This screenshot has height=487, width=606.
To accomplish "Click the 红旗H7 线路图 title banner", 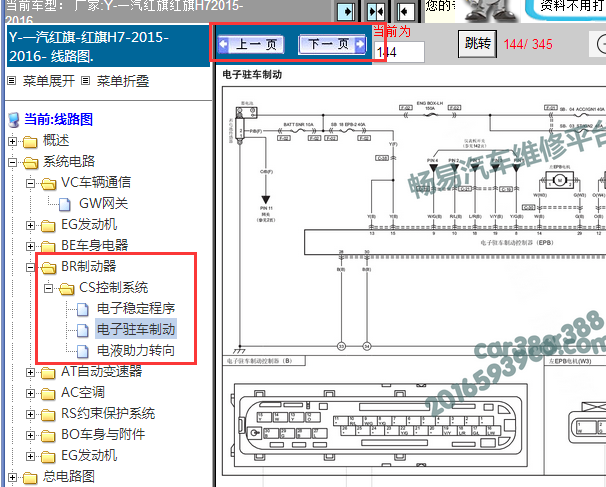I will (108, 46).
